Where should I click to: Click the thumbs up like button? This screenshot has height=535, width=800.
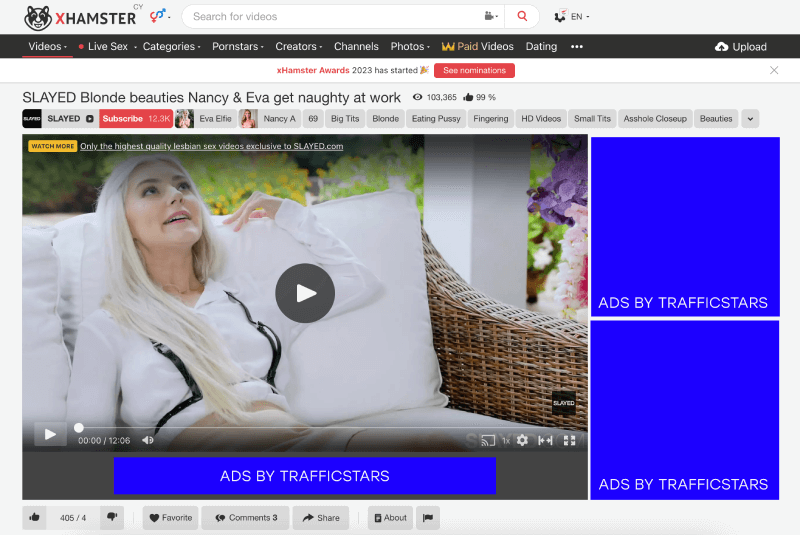coord(34,517)
